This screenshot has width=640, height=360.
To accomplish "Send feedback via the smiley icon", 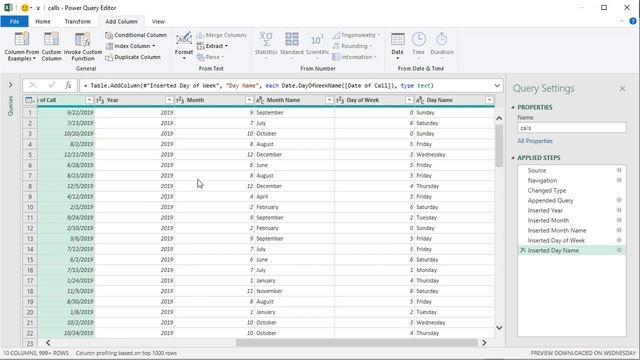I will tap(25, 8).
